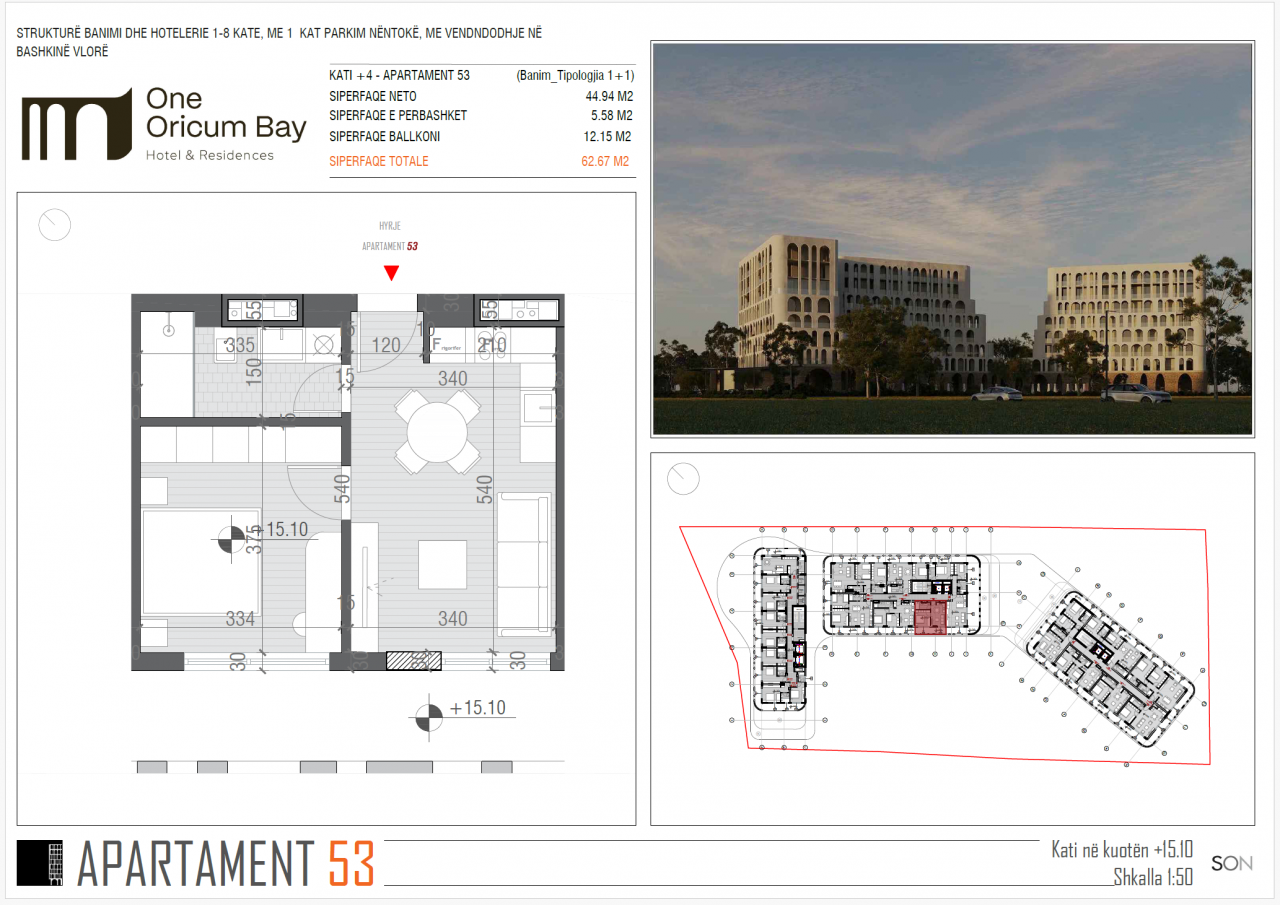The width and height of the screenshot is (1280, 905).
Task: Click the elevation marker symbol below the floor plan
Action: click(428, 715)
